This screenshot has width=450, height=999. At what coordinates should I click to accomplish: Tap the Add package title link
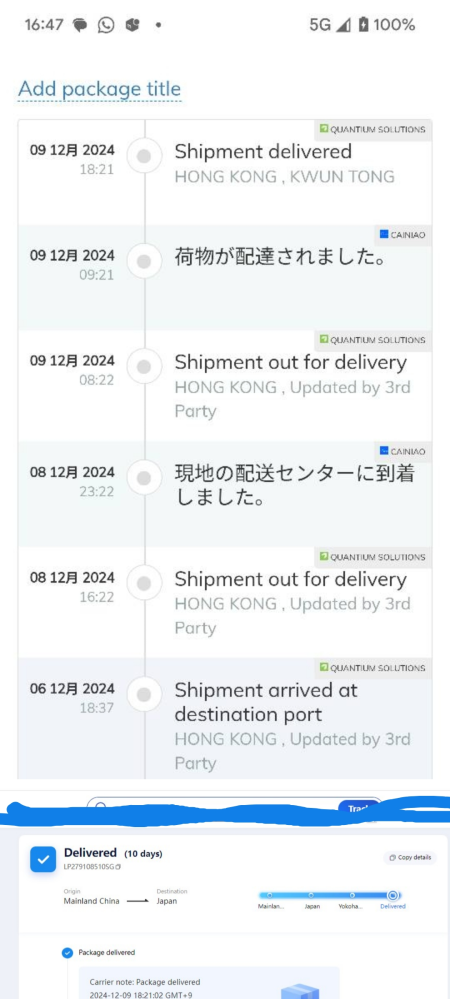(99, 89)
